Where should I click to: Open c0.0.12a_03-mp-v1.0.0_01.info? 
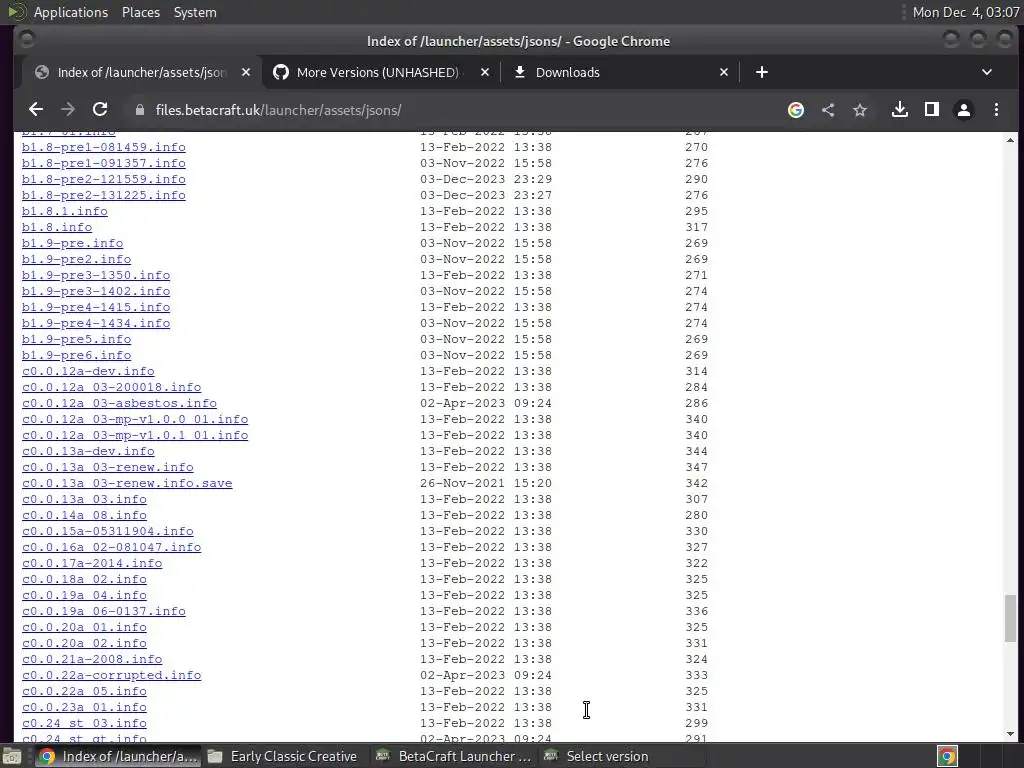click(x=135, y=419)
